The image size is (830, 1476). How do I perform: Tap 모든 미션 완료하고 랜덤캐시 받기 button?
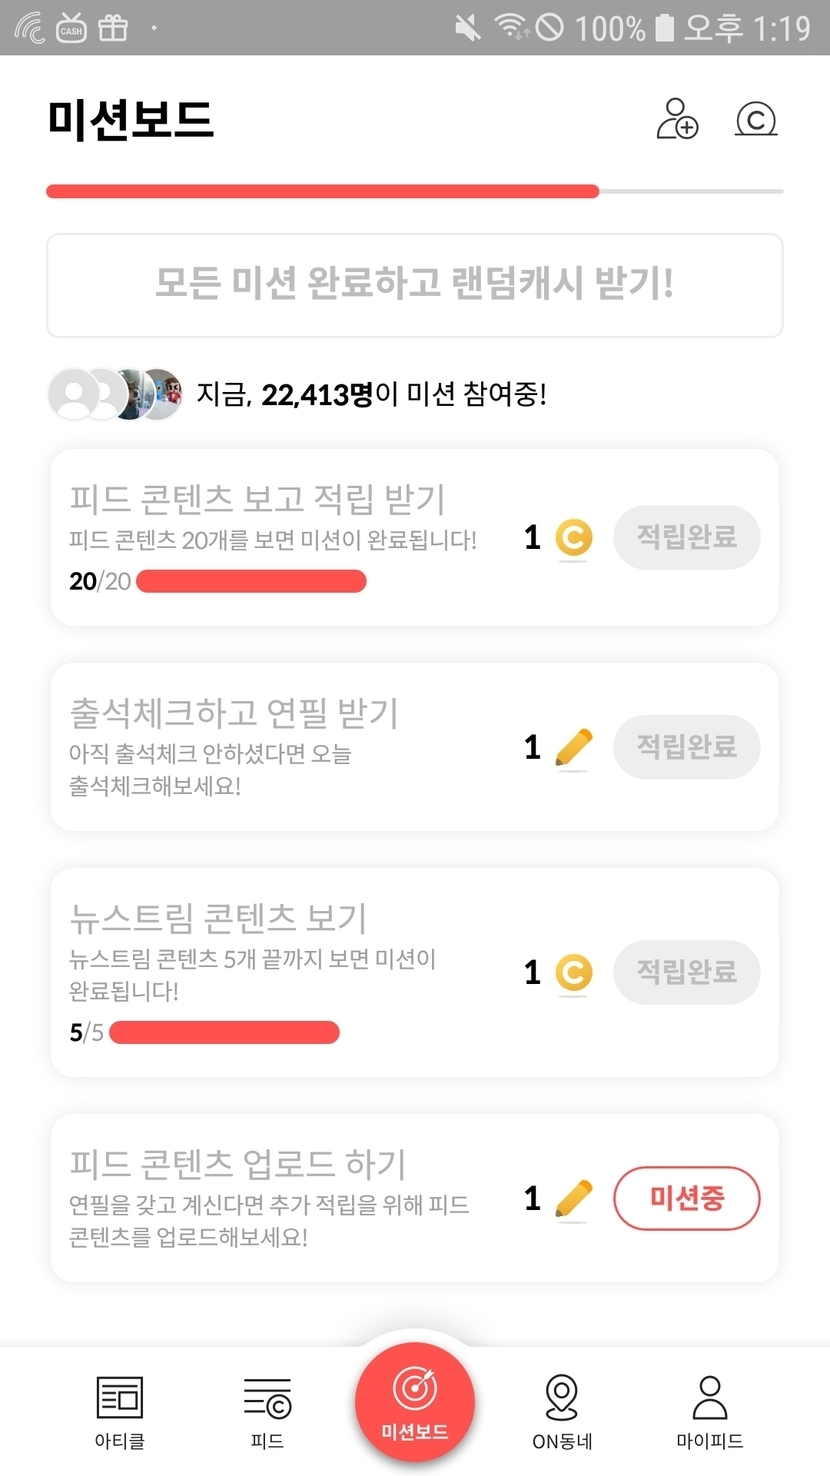414,285
